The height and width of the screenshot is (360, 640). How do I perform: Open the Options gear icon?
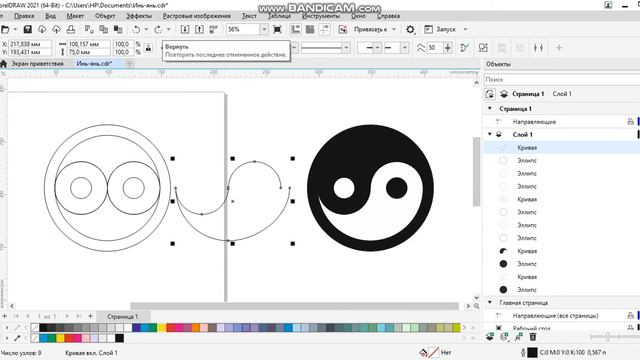click(410, 29)
